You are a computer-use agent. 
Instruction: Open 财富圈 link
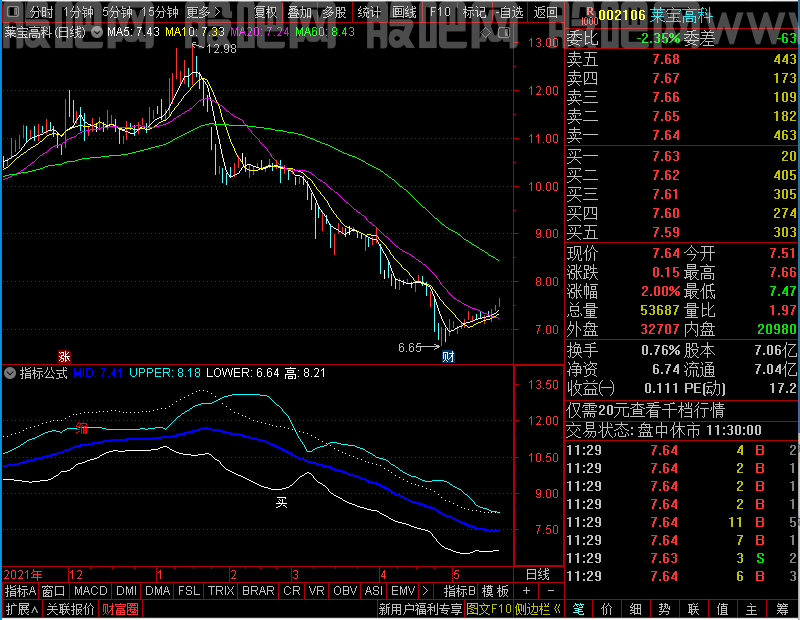tap(120, 609)
